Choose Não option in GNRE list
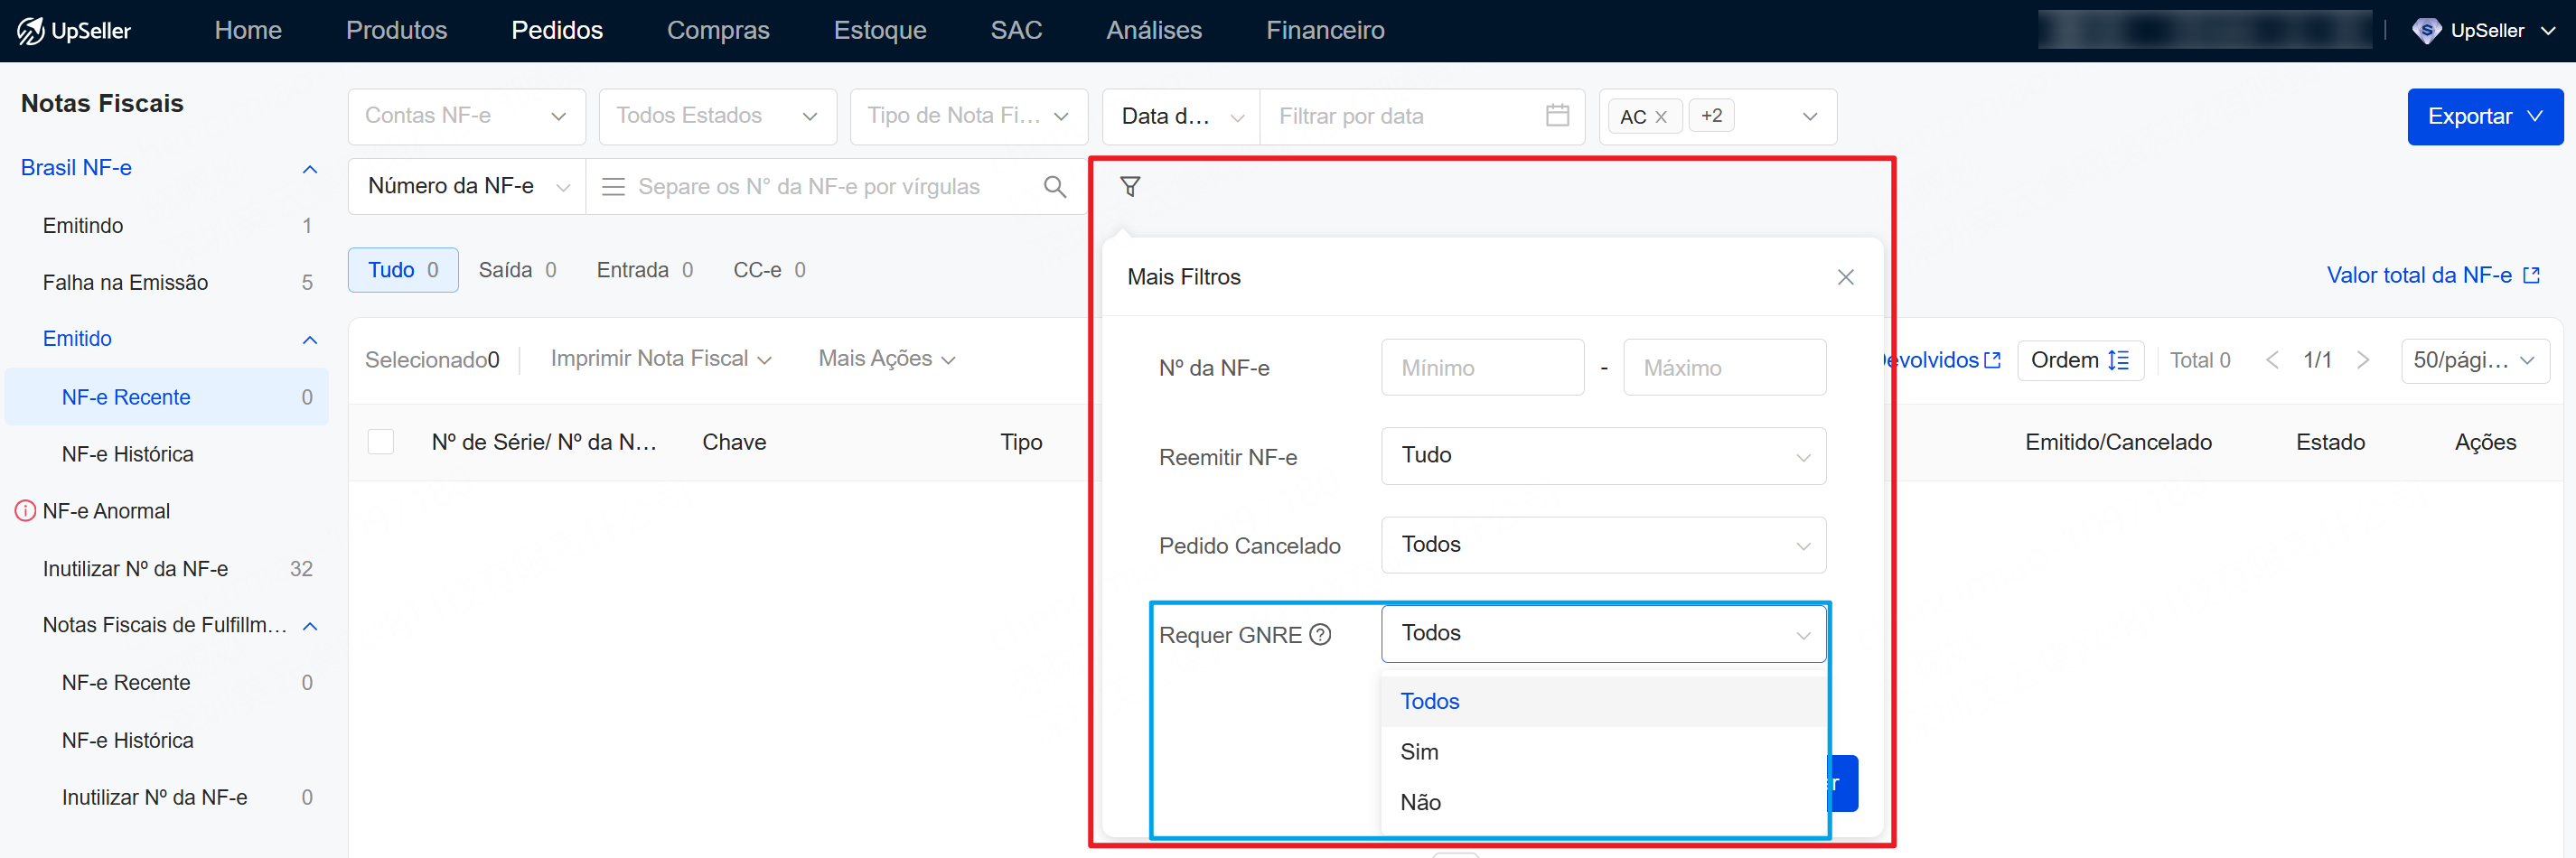The image size is (2576, 858). tap(1420, 802)
